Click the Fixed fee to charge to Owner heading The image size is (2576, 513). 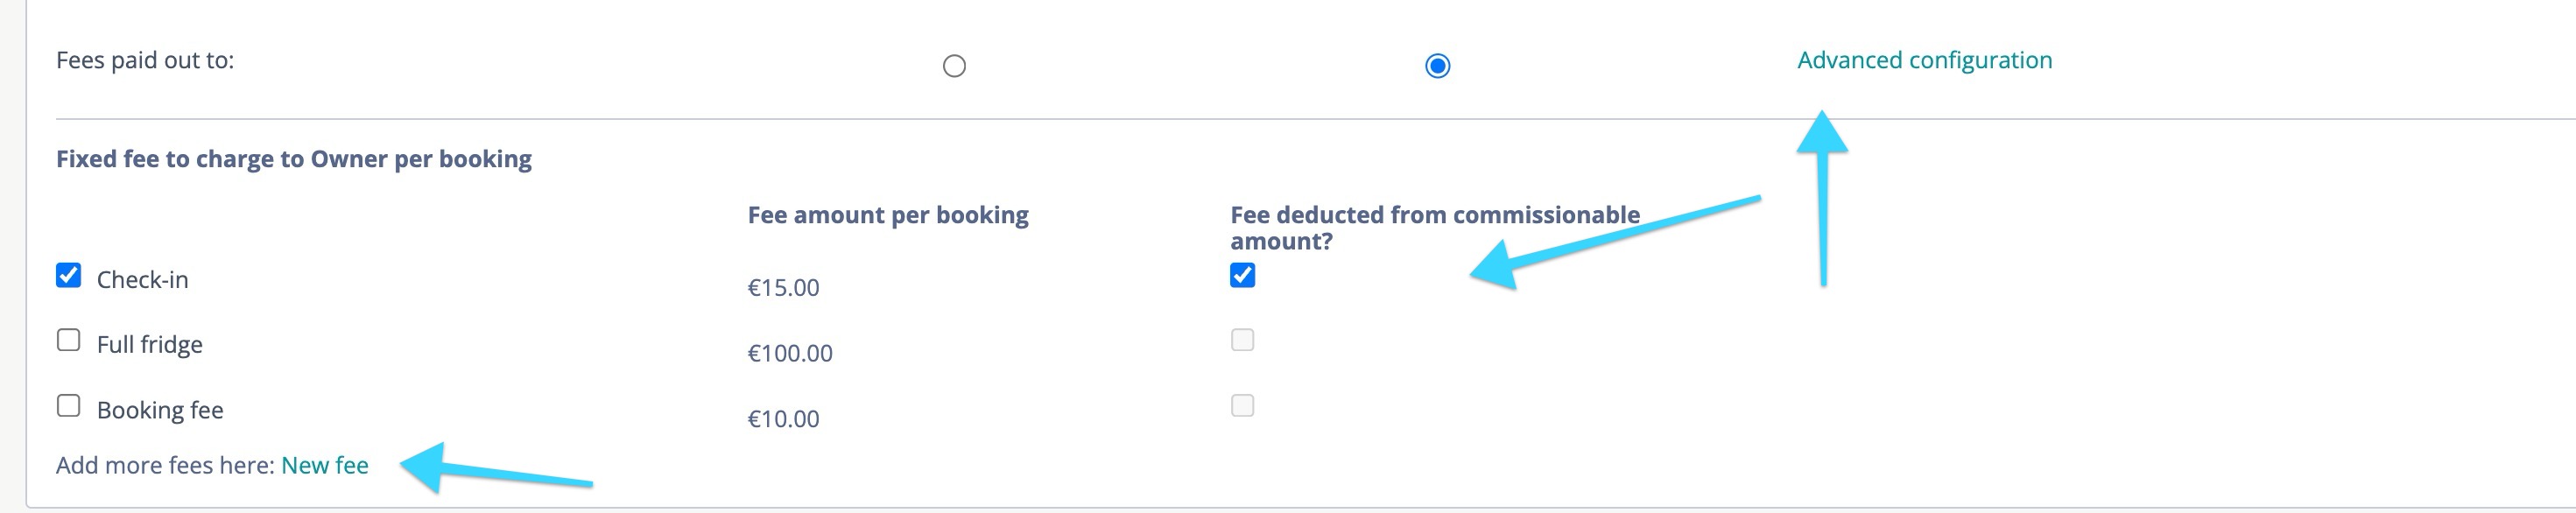point(294,159)
